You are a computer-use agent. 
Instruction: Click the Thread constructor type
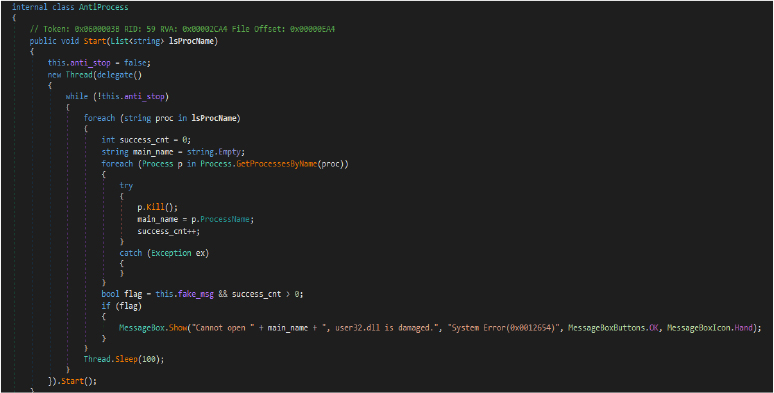pos(79,75)
